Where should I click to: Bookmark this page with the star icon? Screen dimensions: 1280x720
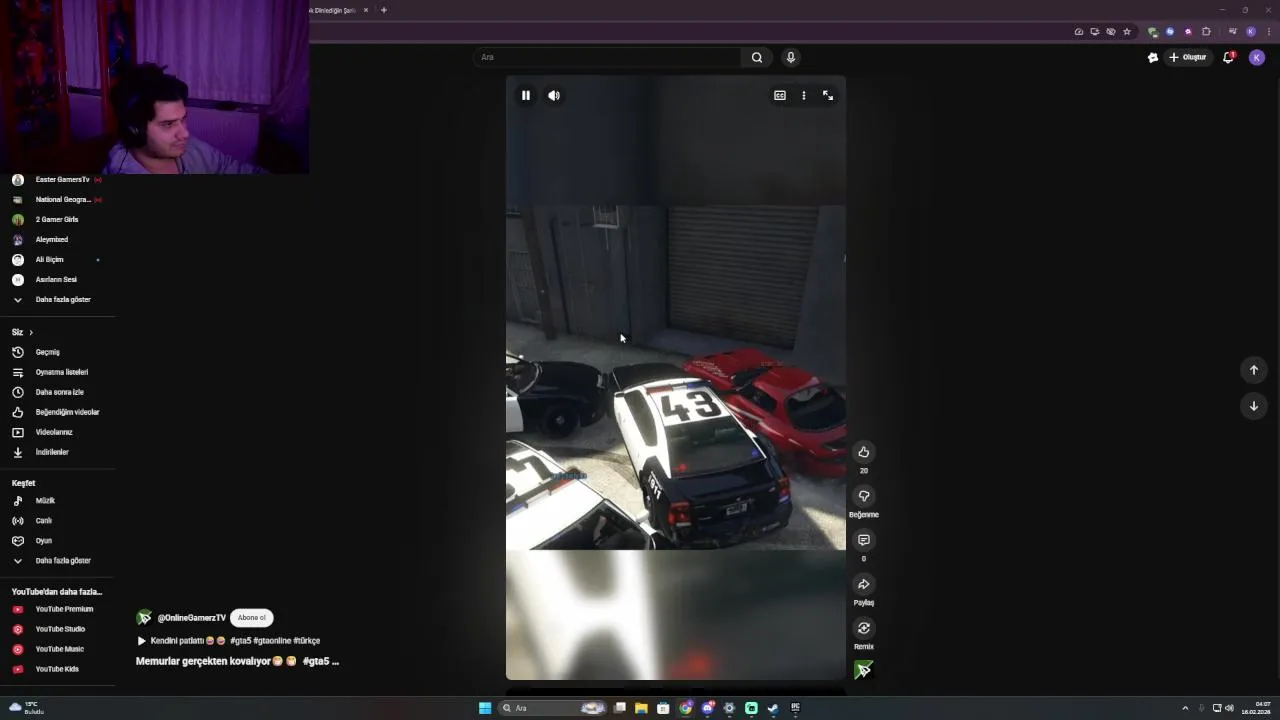coord(1127,32)
